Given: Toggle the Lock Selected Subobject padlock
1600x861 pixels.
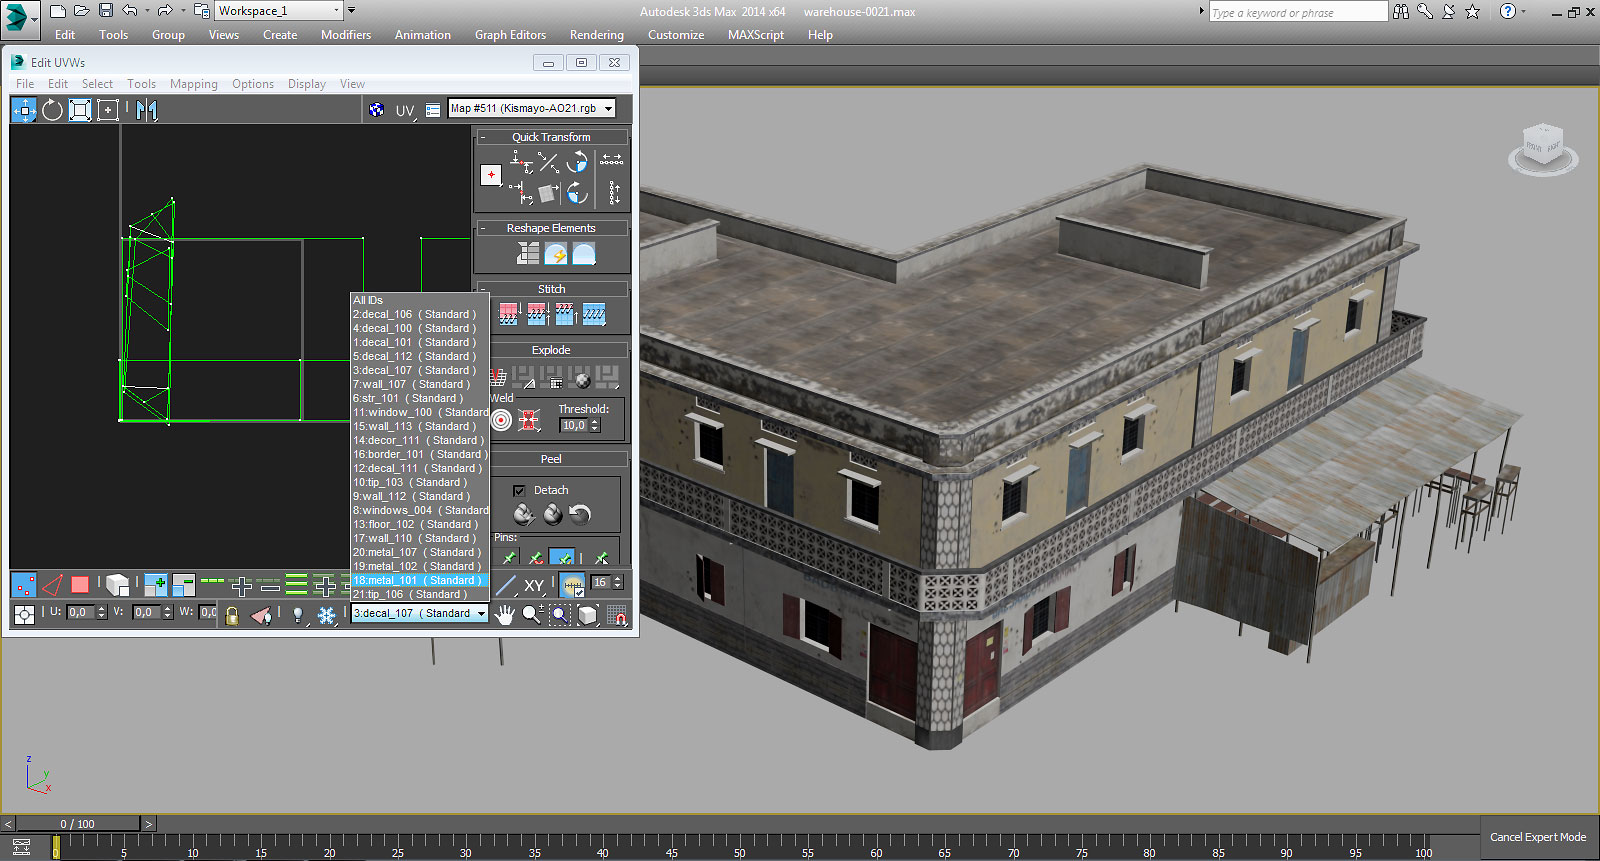Looking at the screenshot, I should (x=232, y=614).
